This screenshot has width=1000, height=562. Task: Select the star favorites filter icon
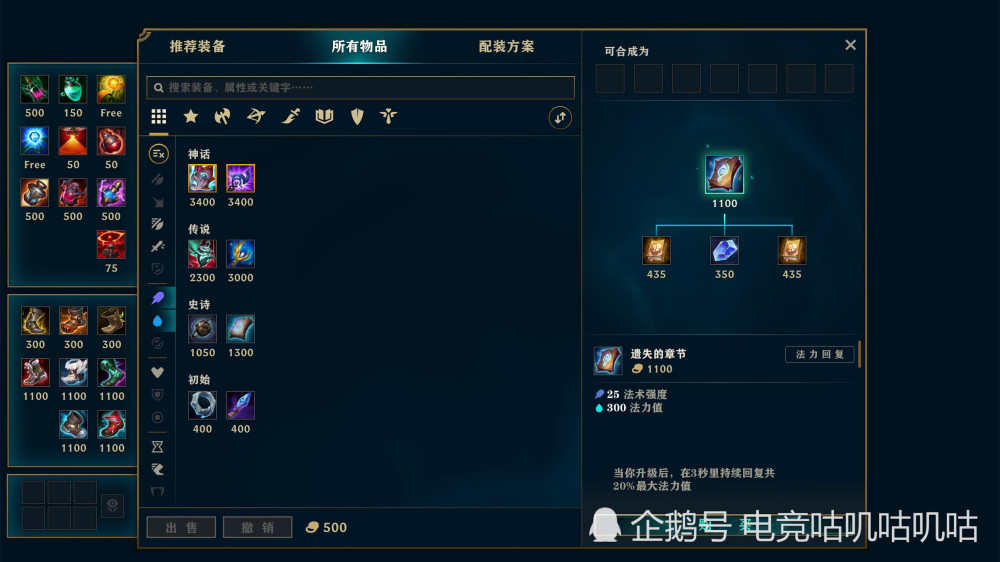190,116
